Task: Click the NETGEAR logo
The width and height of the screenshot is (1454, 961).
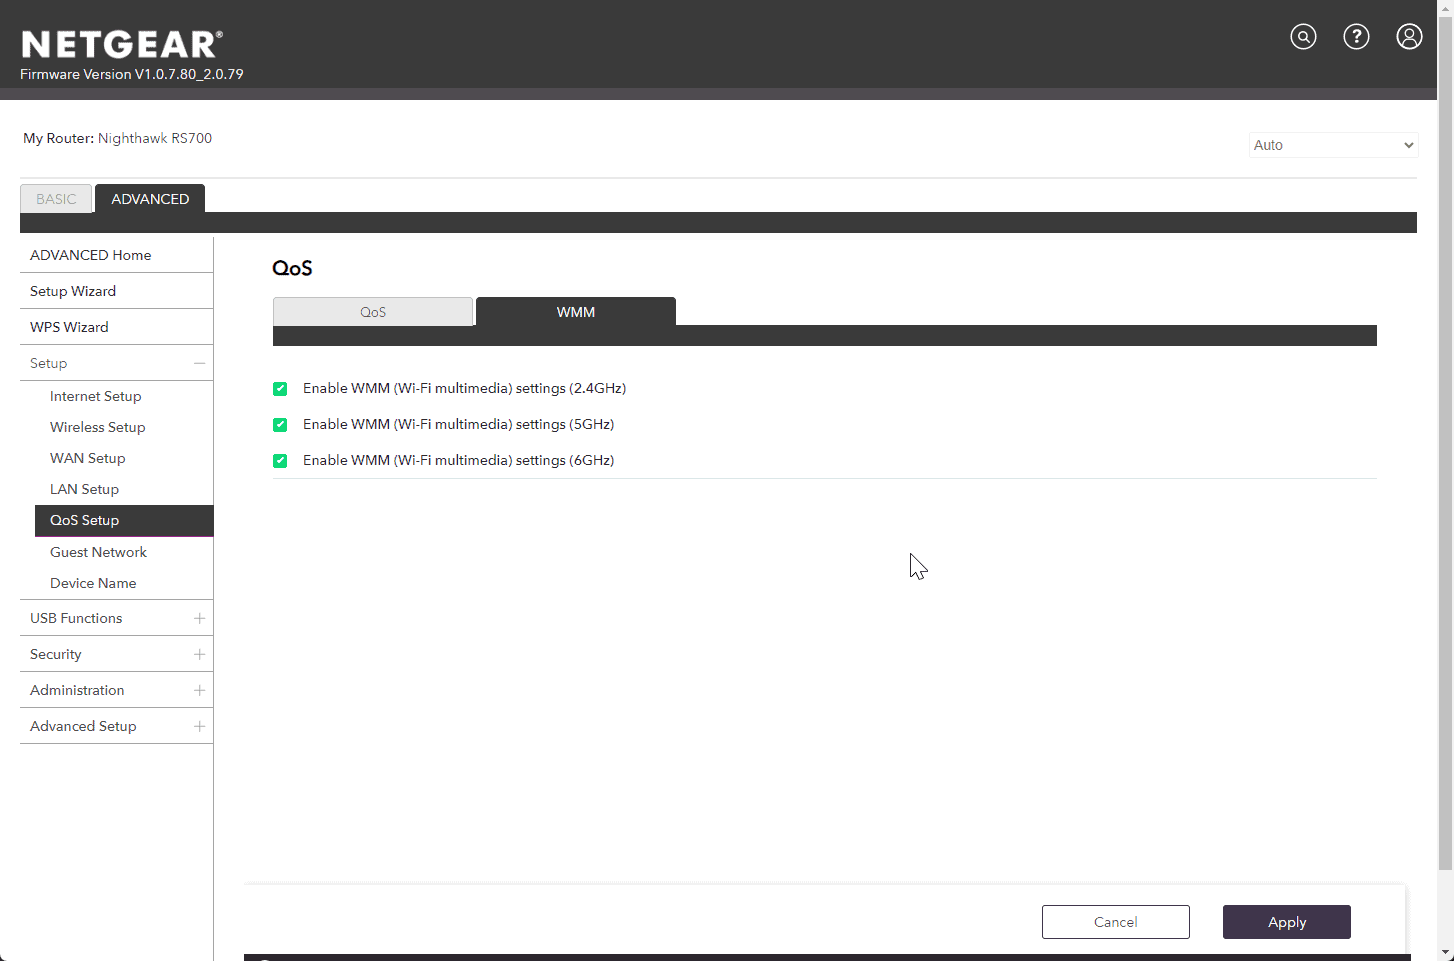Action: click(121, 45)
